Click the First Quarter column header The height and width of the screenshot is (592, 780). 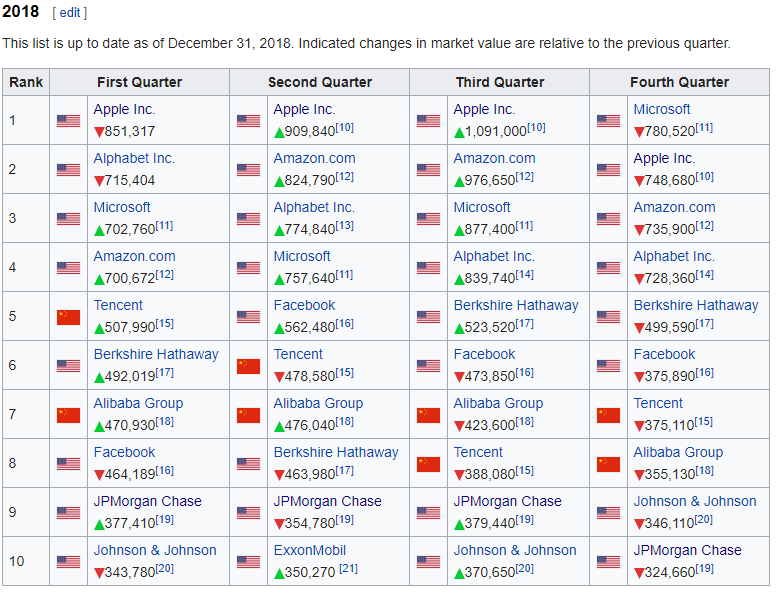click(139, 82)
